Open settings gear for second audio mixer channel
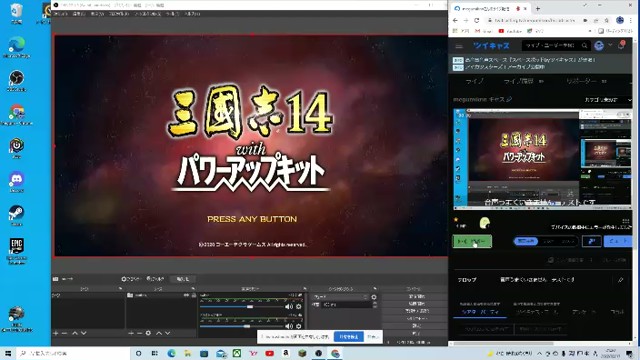The width and height of the screenshot is (640, 360). point(299,326)
